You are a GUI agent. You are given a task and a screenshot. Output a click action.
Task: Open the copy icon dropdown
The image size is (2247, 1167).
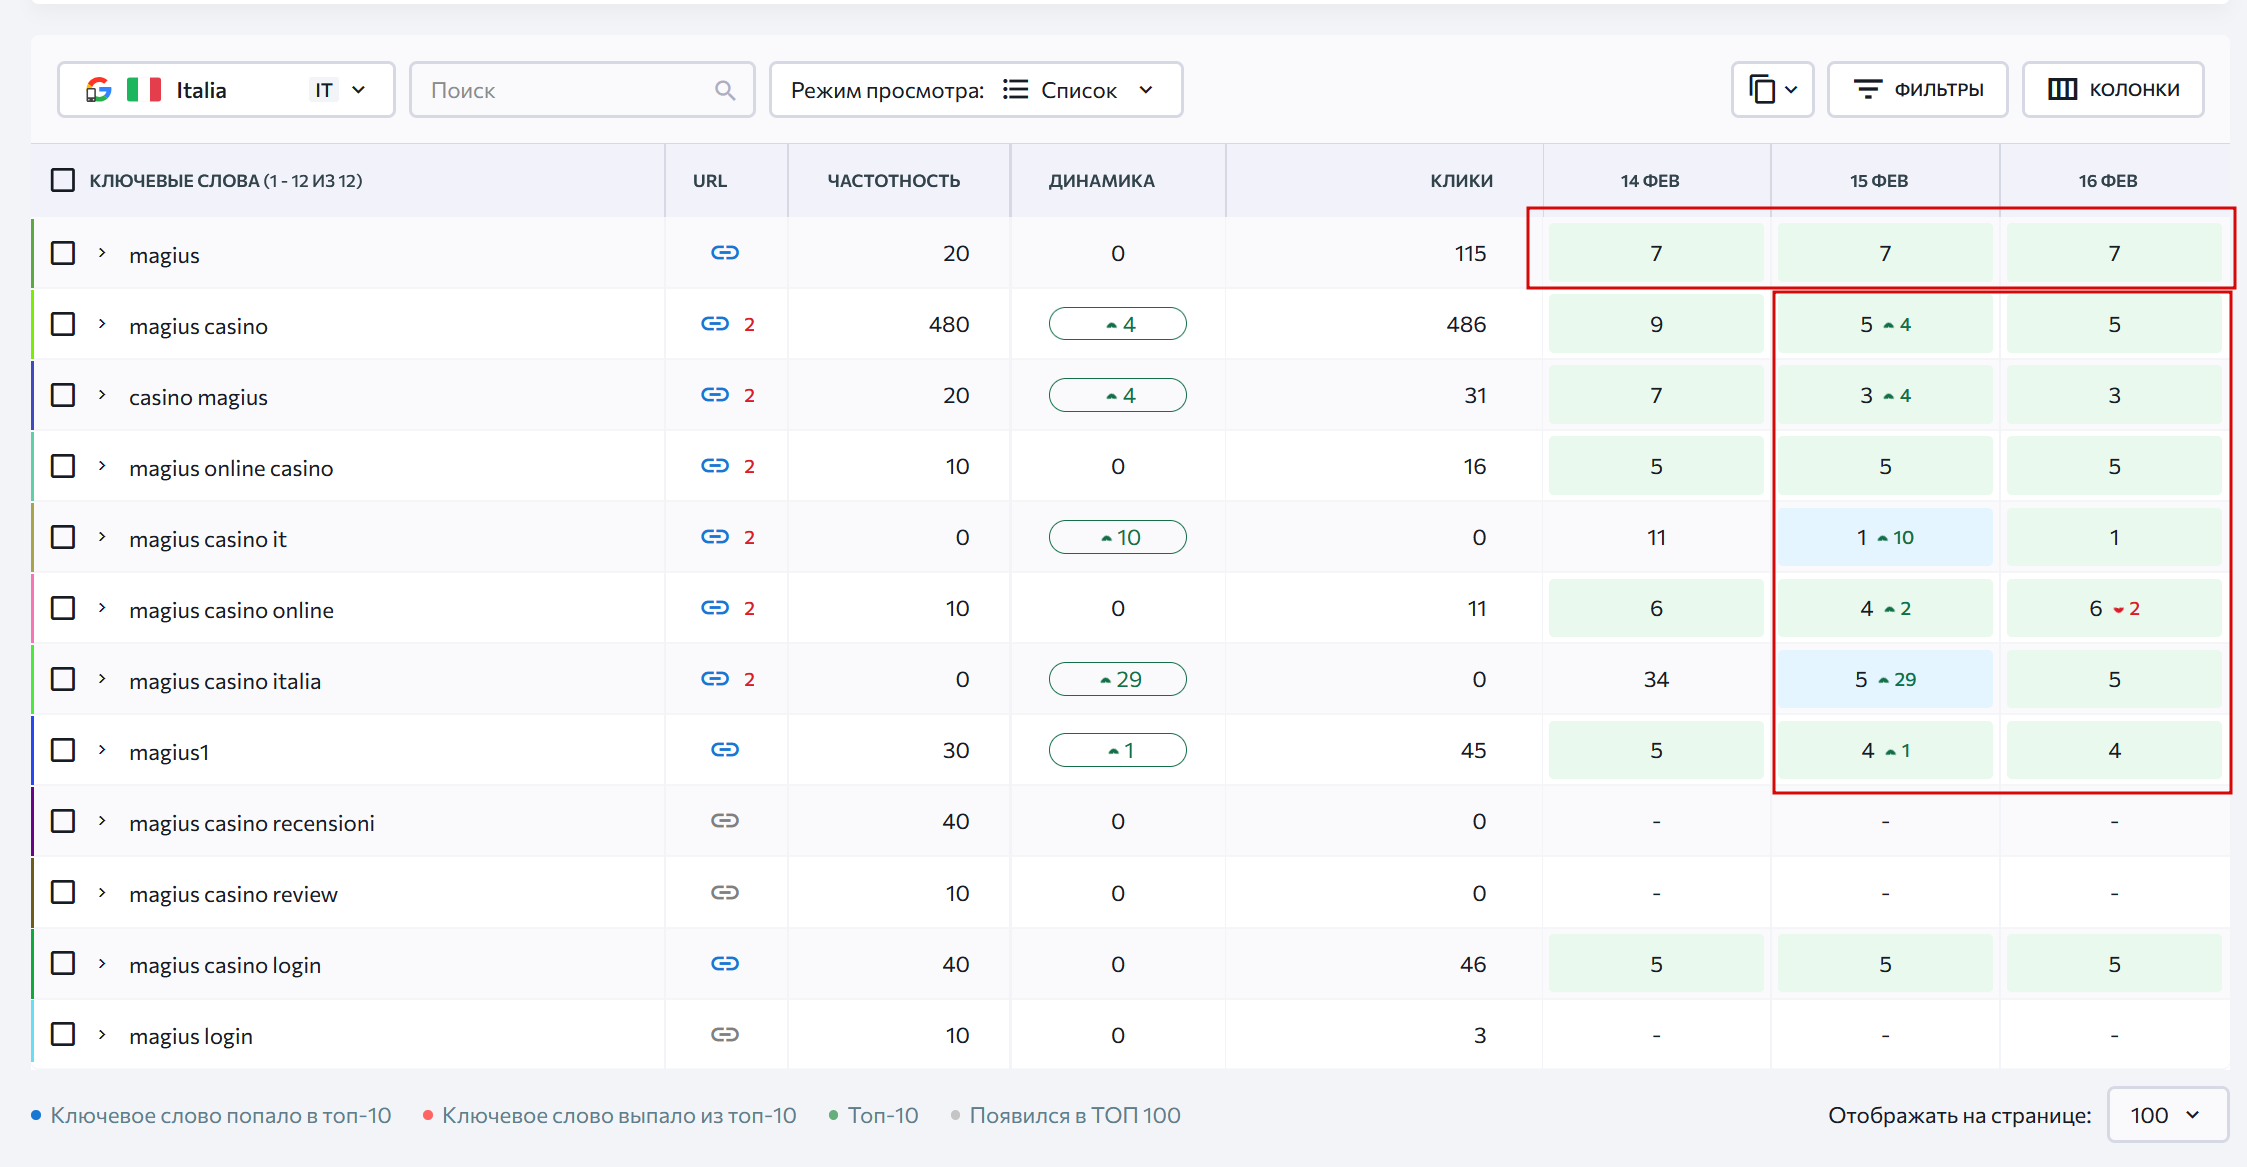tap(1772, 90)
